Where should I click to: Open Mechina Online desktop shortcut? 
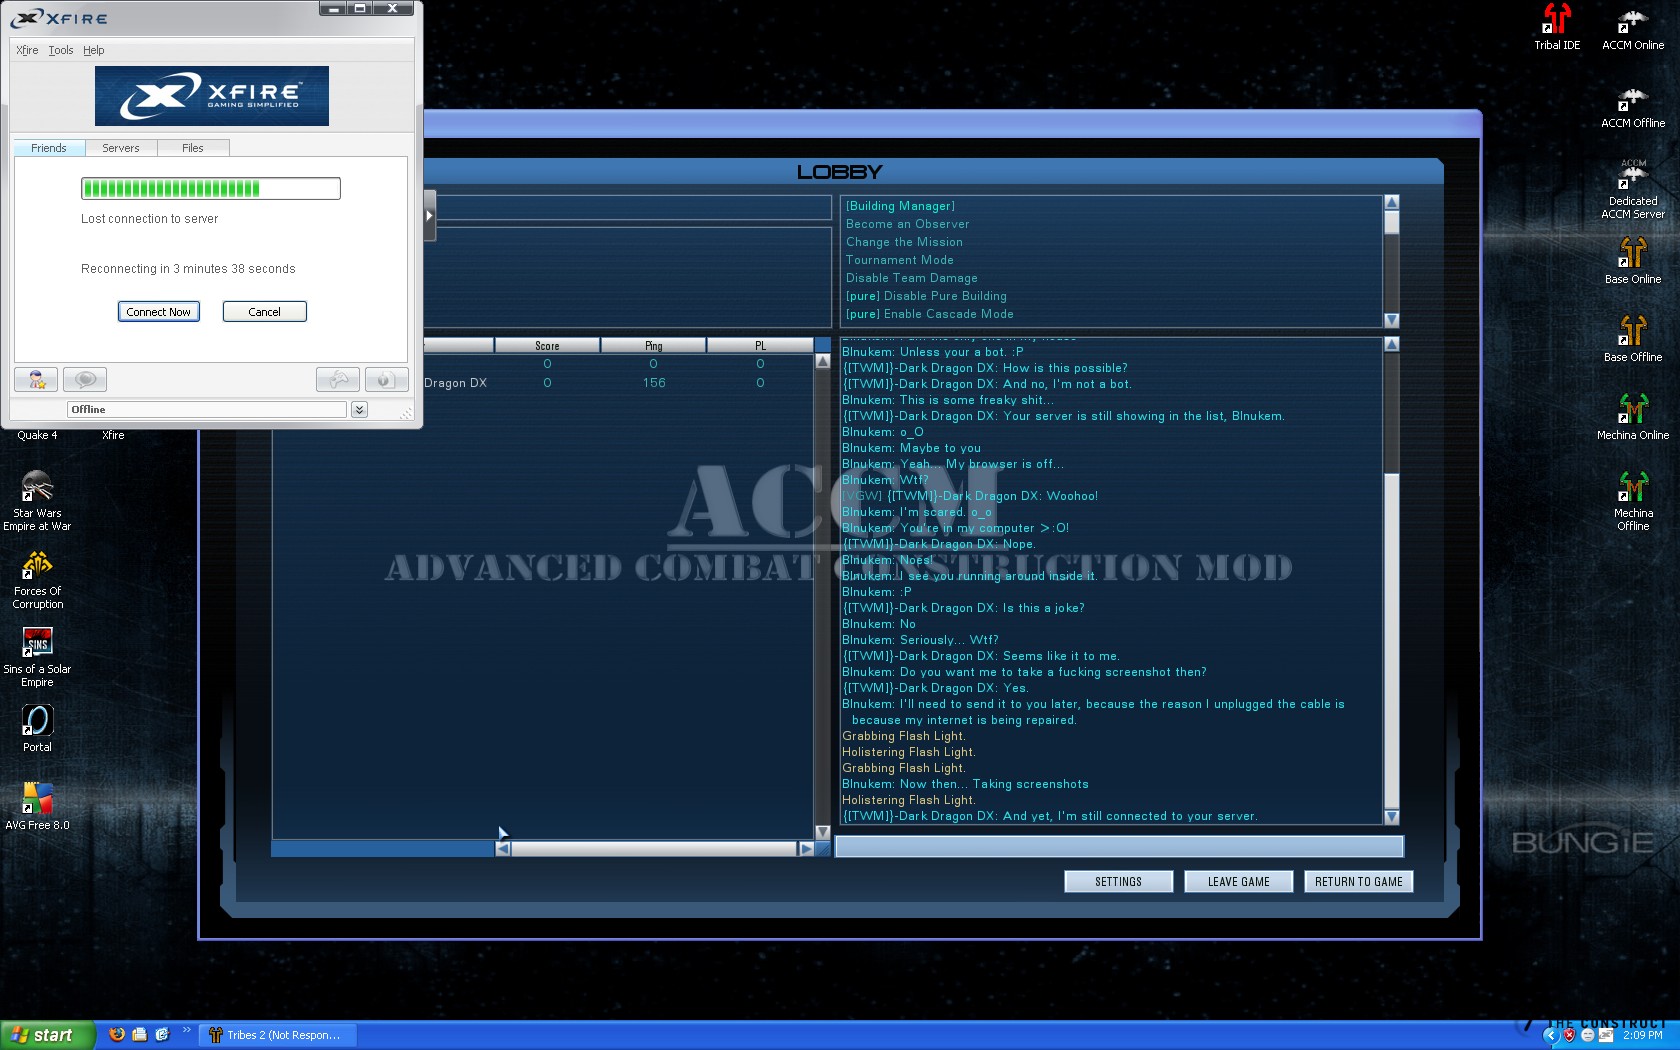coord(1633,417)
